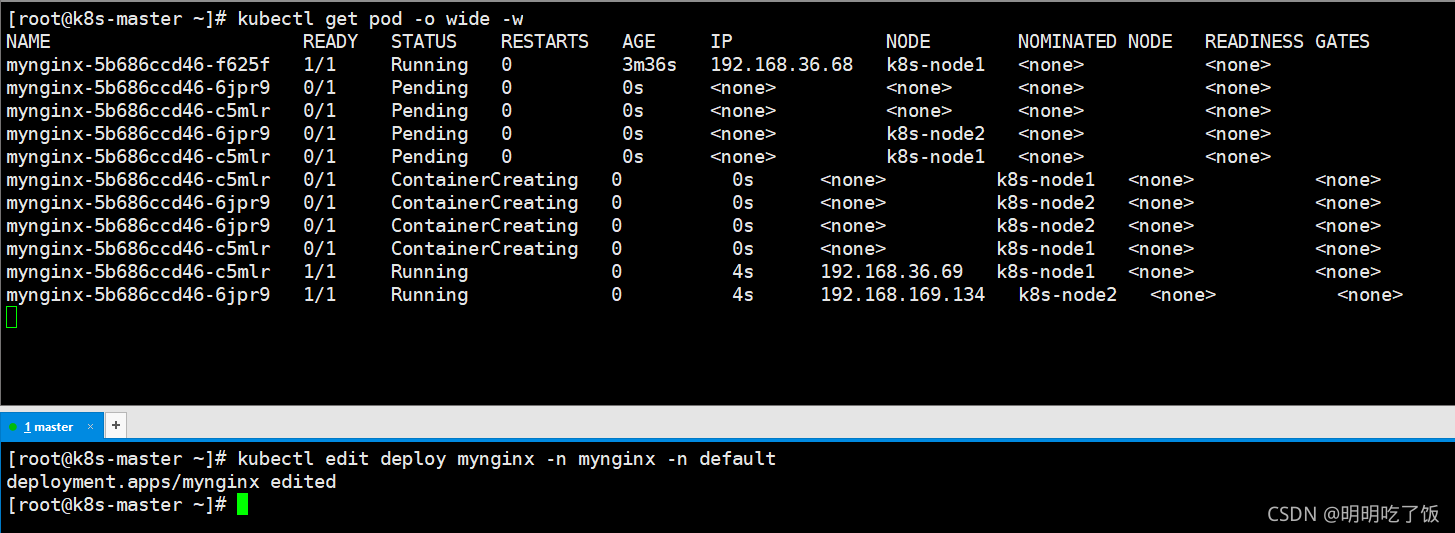This screenshot has height=533, width=1455.
Task: Click the READY column header text
Action: pos(330,42)
